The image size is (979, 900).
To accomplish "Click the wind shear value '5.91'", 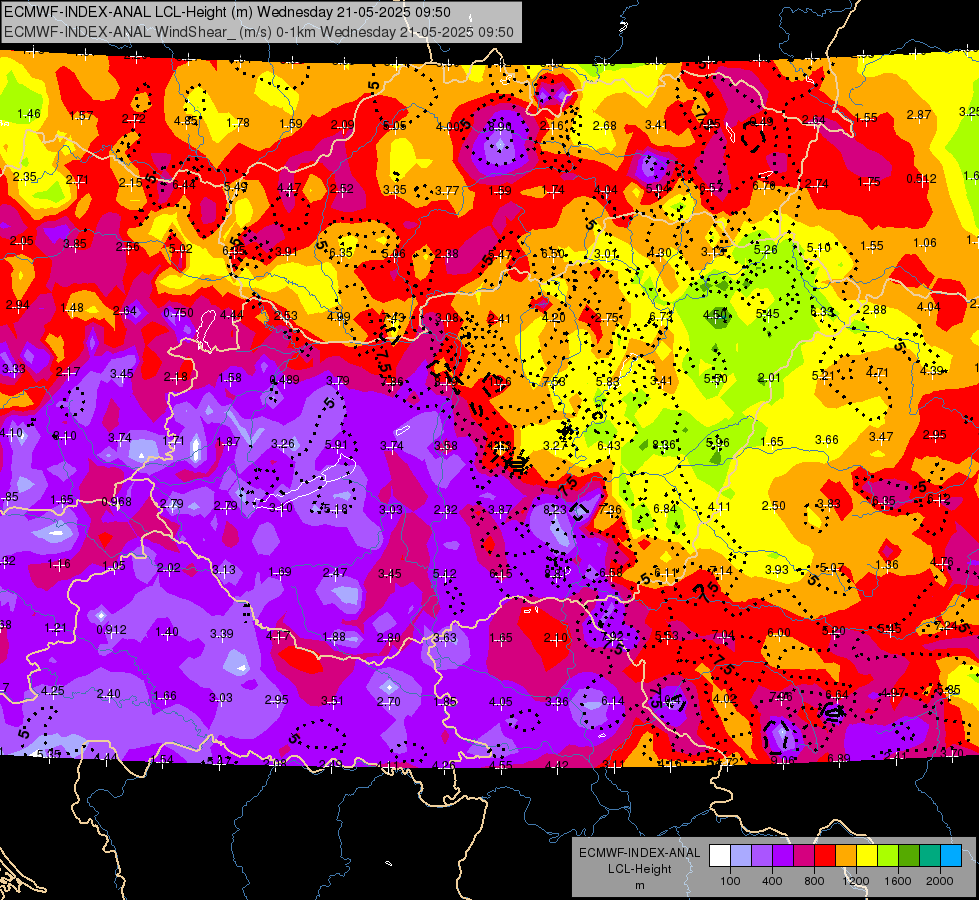I will [x=336, y=445].
